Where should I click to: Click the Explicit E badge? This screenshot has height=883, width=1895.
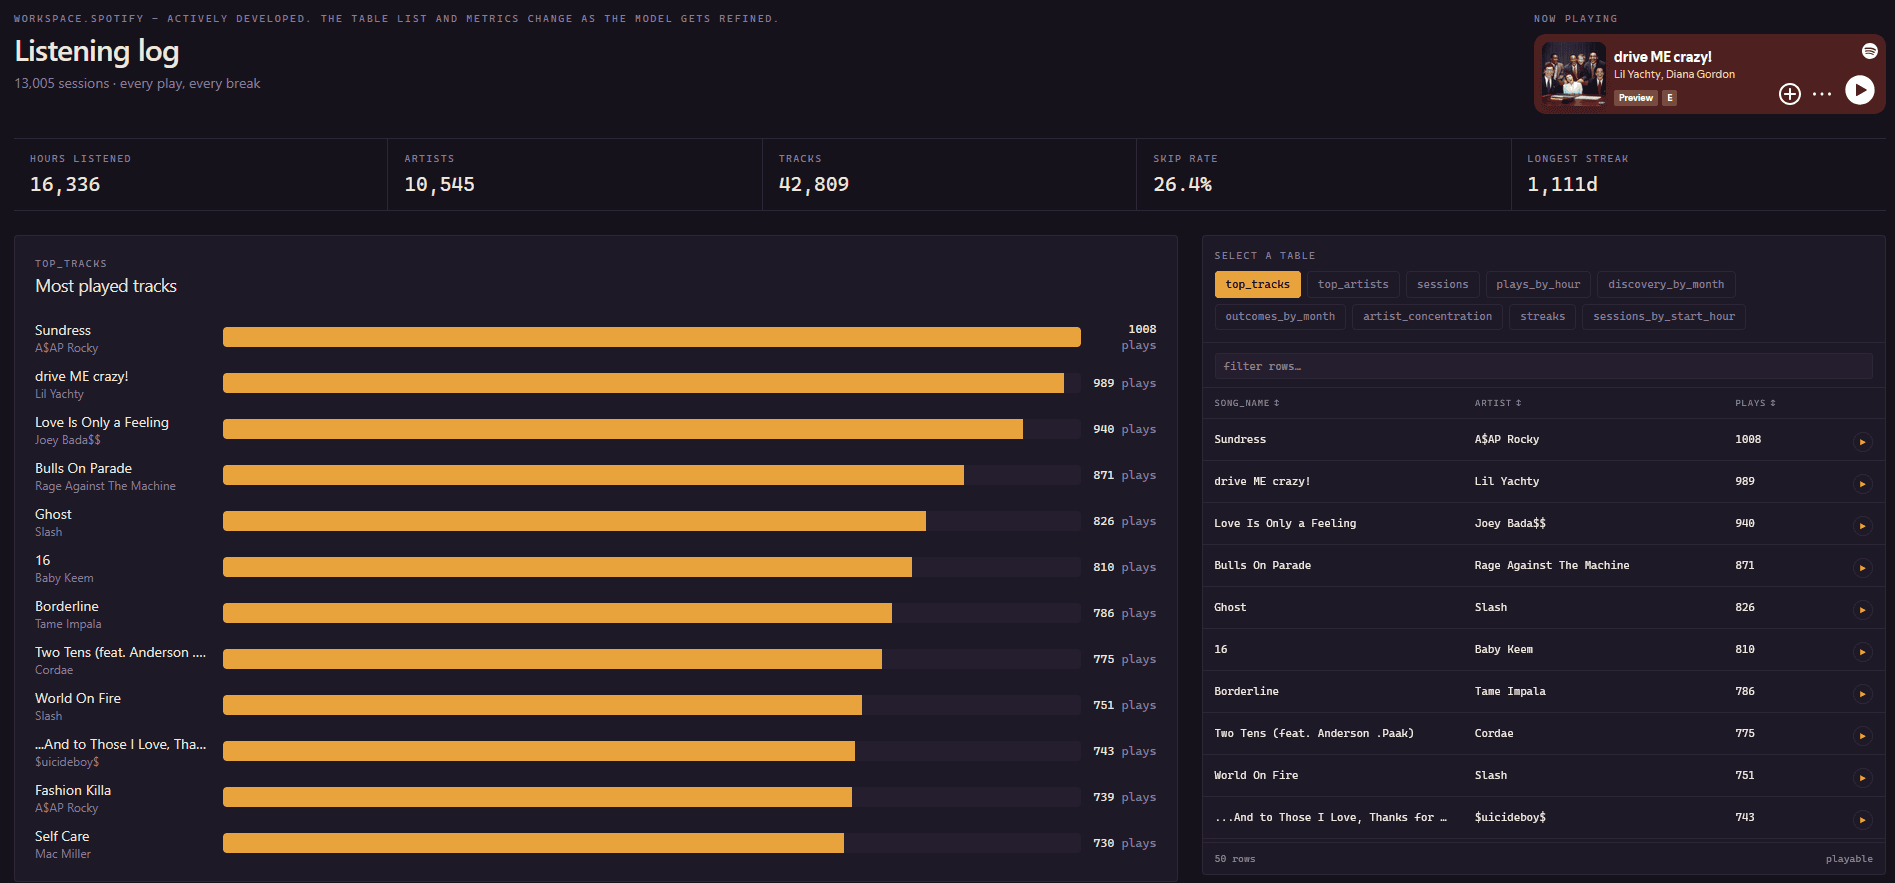coord(1669,98)
